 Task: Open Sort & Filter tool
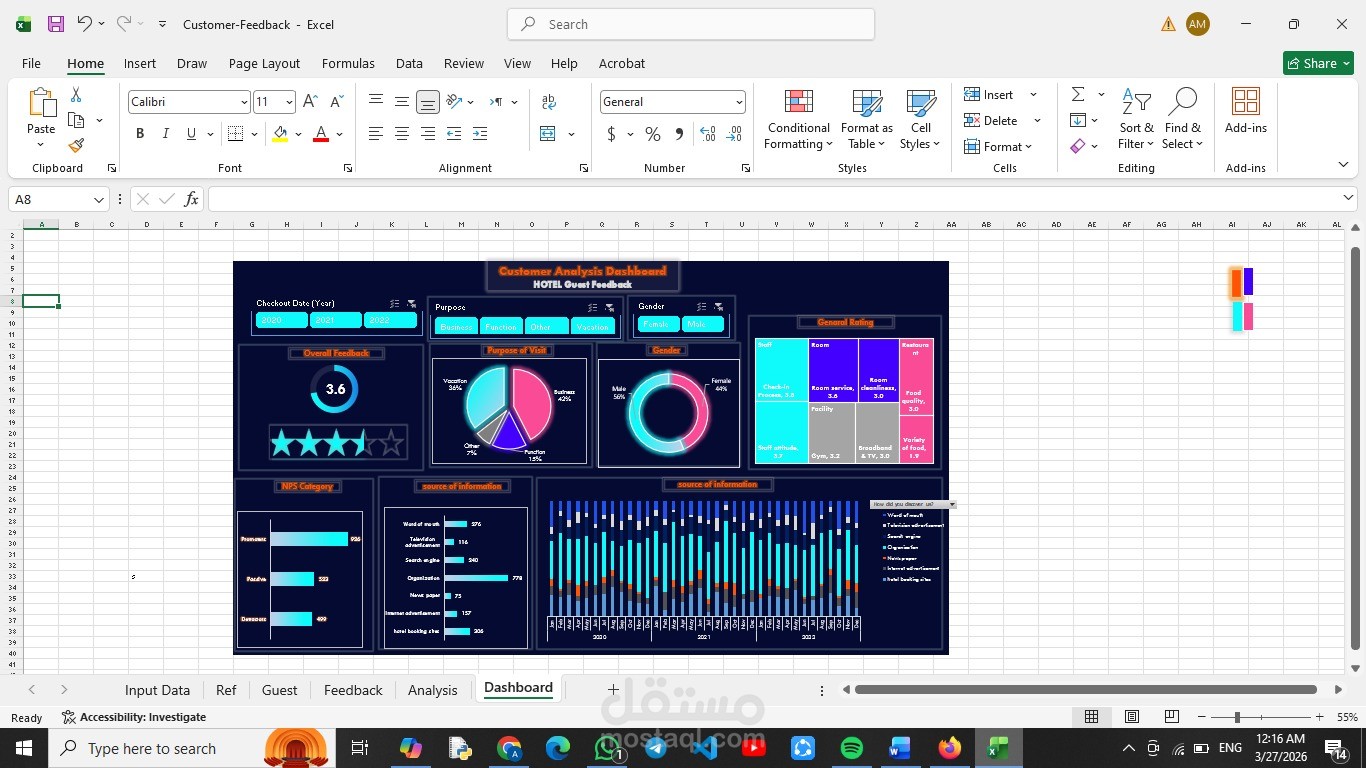(x=1136, y=120)
